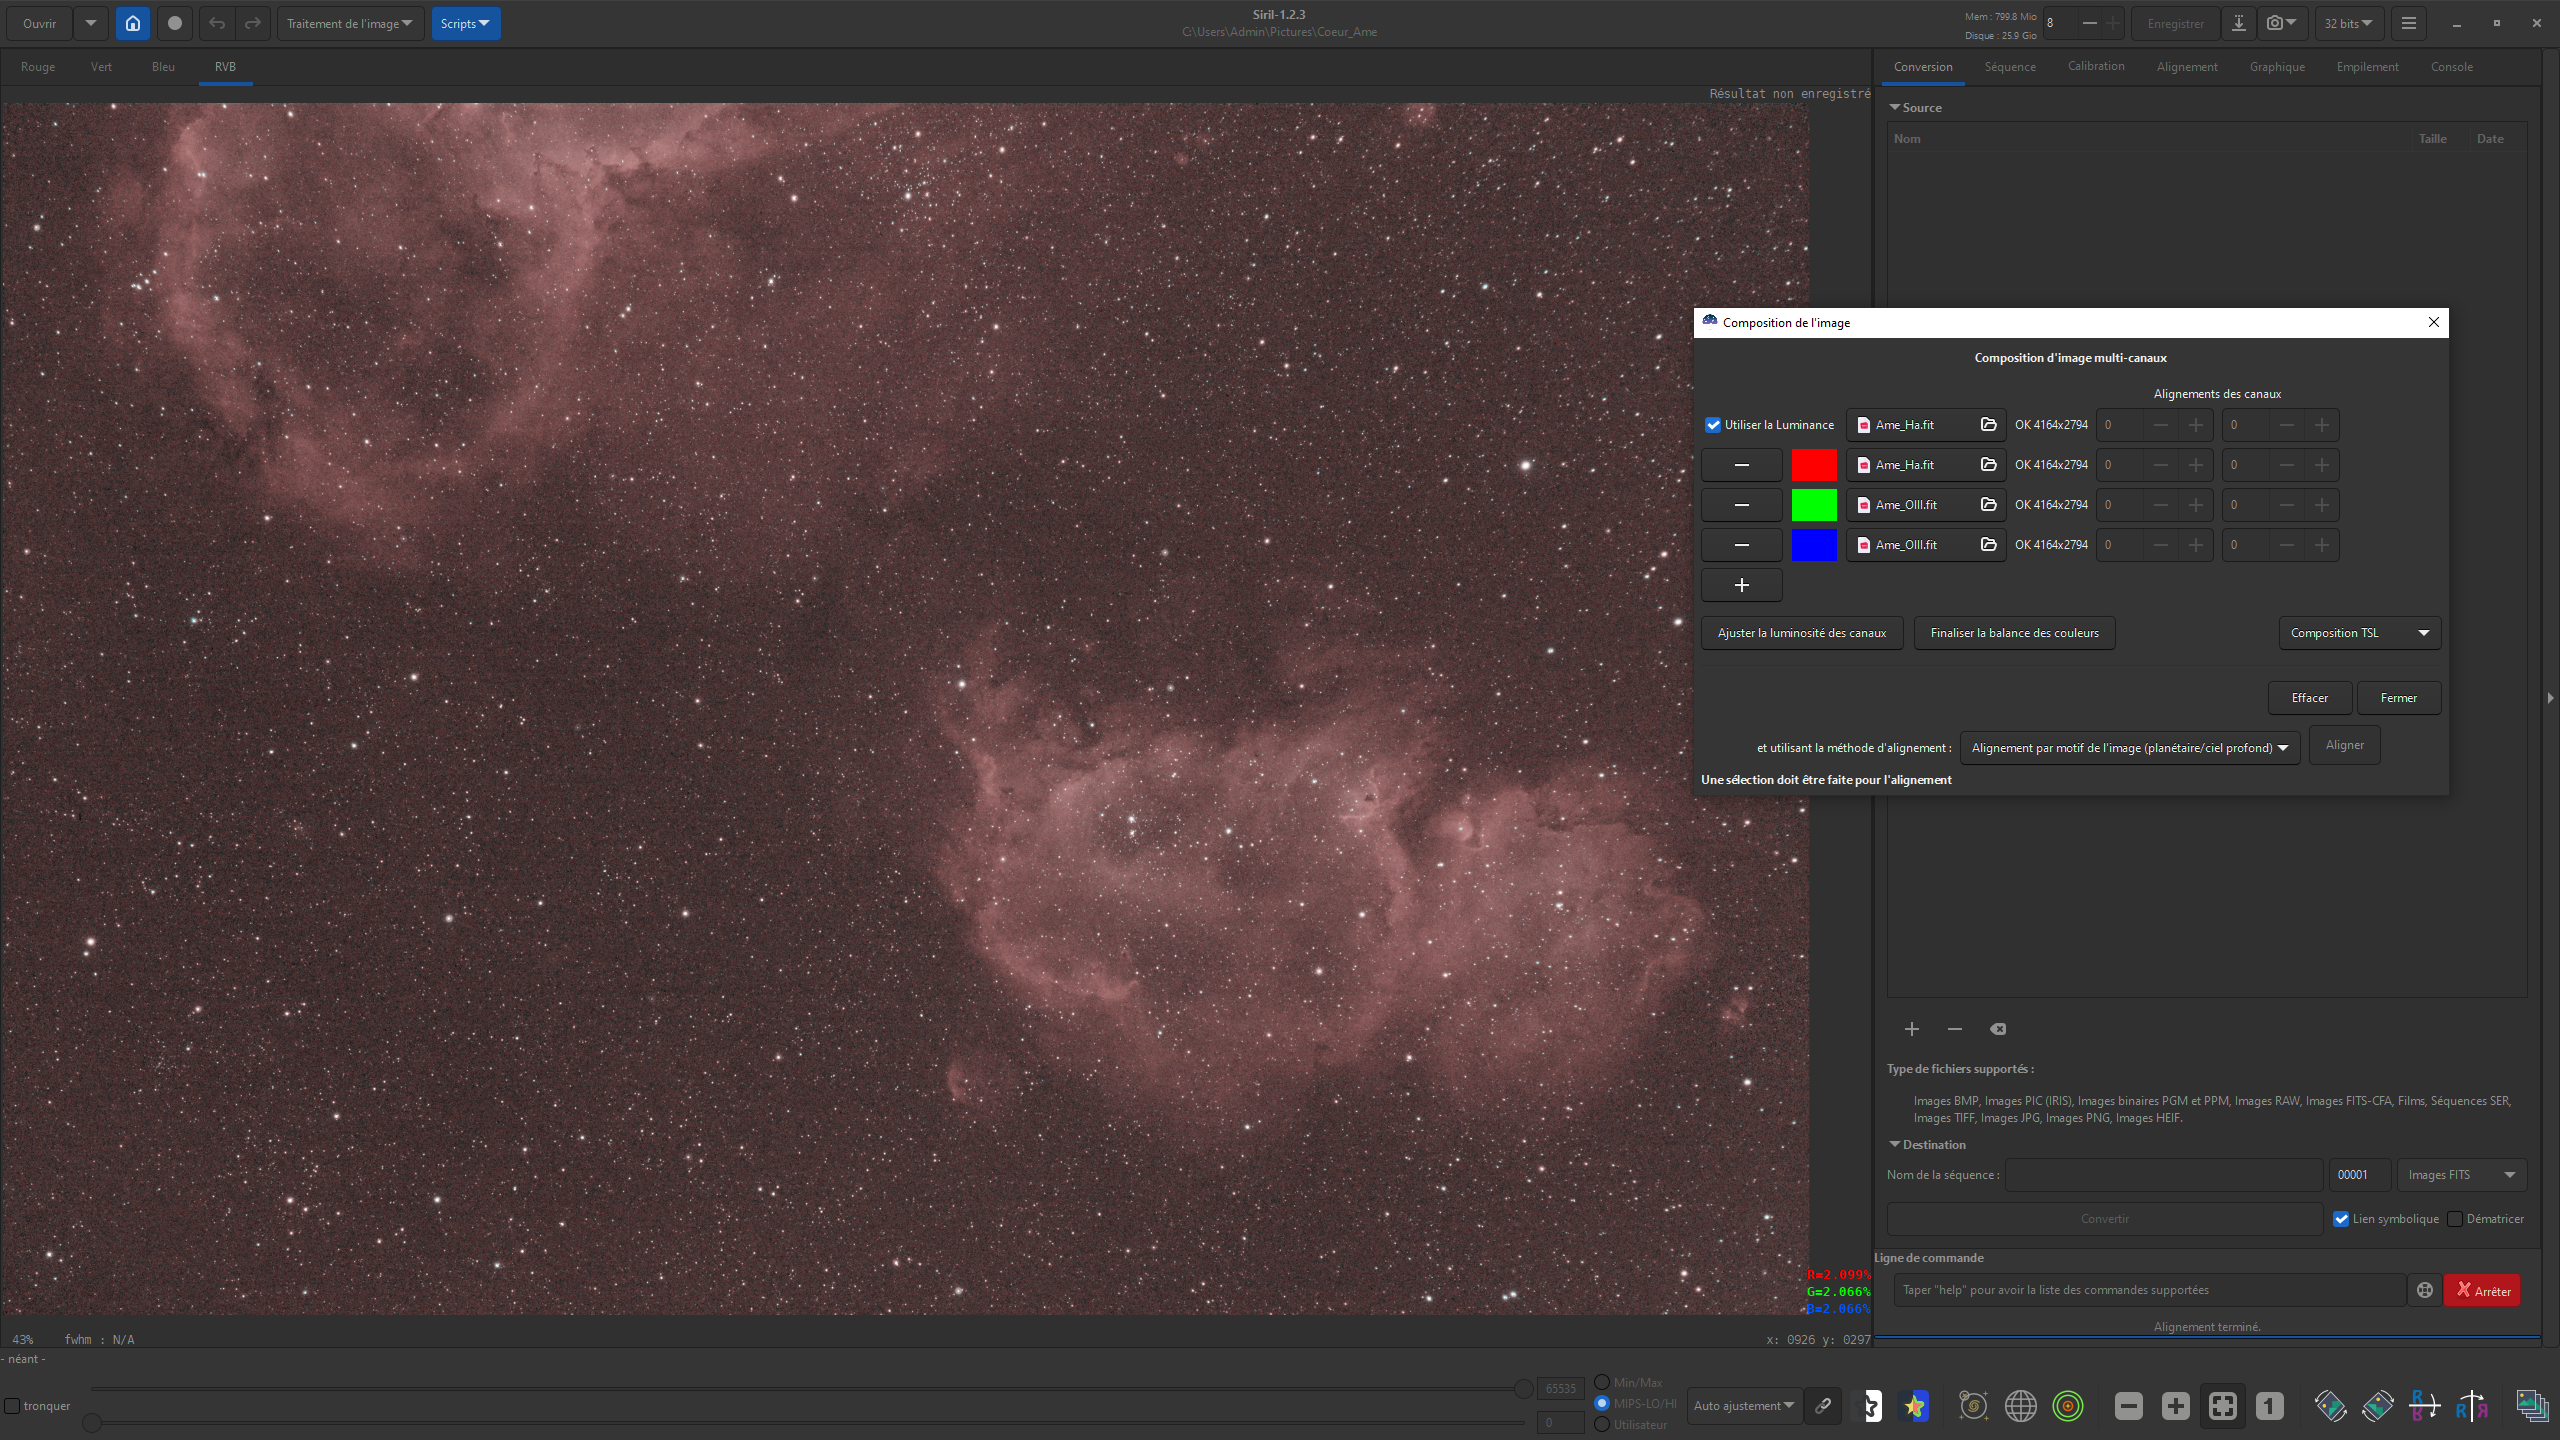The height and width of the screenshot is (1440, 2560).
Task: Redo the operation with the redo arrow
Action: point(253,23)
